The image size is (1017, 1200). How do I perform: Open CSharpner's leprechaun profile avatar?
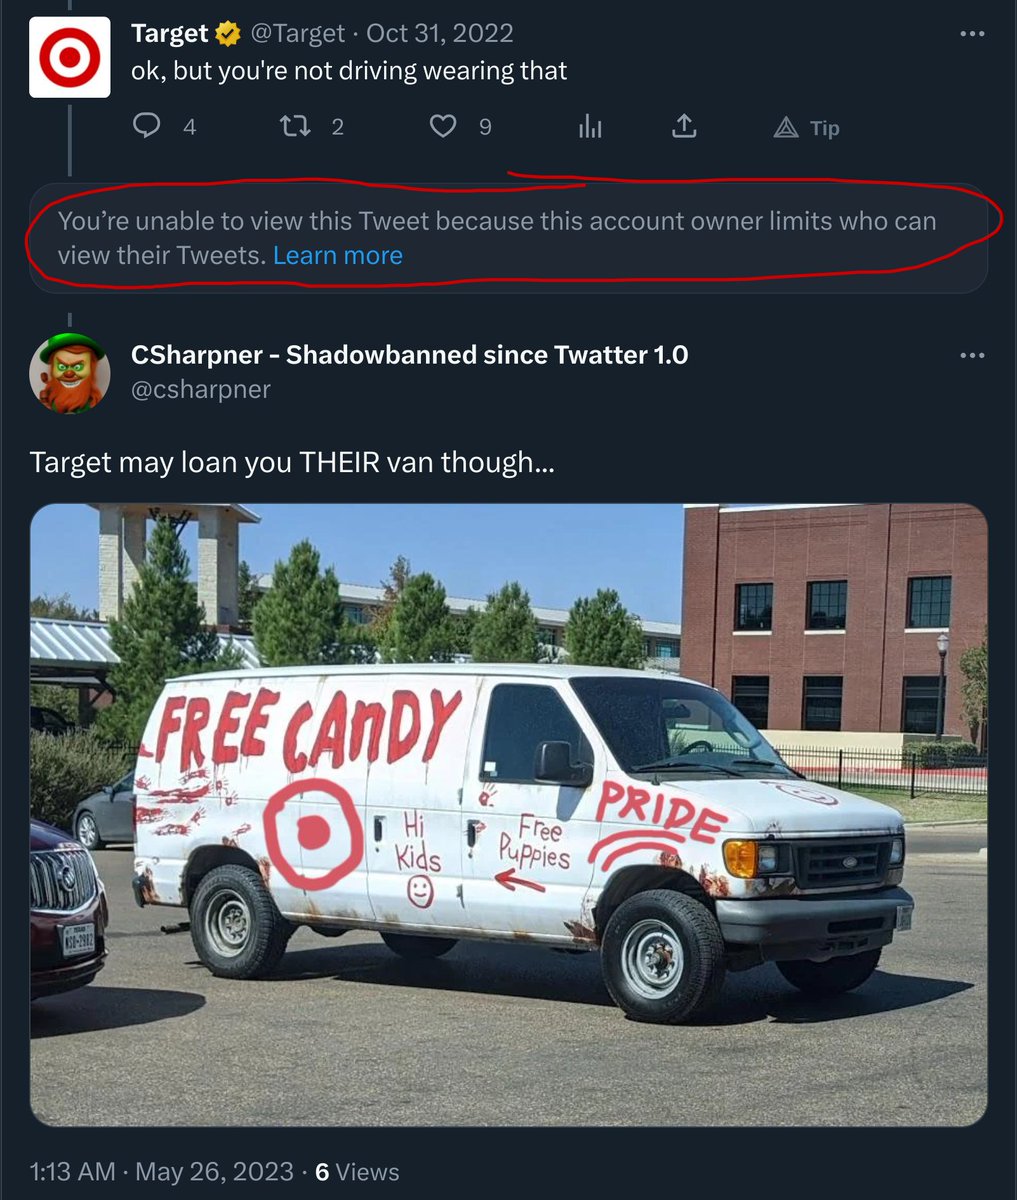click(70, 373)
